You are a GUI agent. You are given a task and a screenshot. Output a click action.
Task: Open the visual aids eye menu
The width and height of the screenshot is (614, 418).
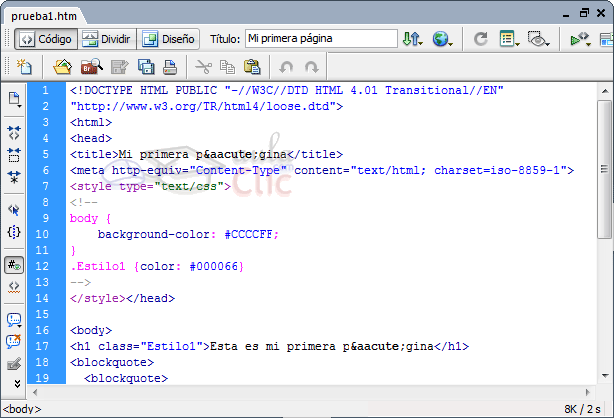click(x=540, y=40)
